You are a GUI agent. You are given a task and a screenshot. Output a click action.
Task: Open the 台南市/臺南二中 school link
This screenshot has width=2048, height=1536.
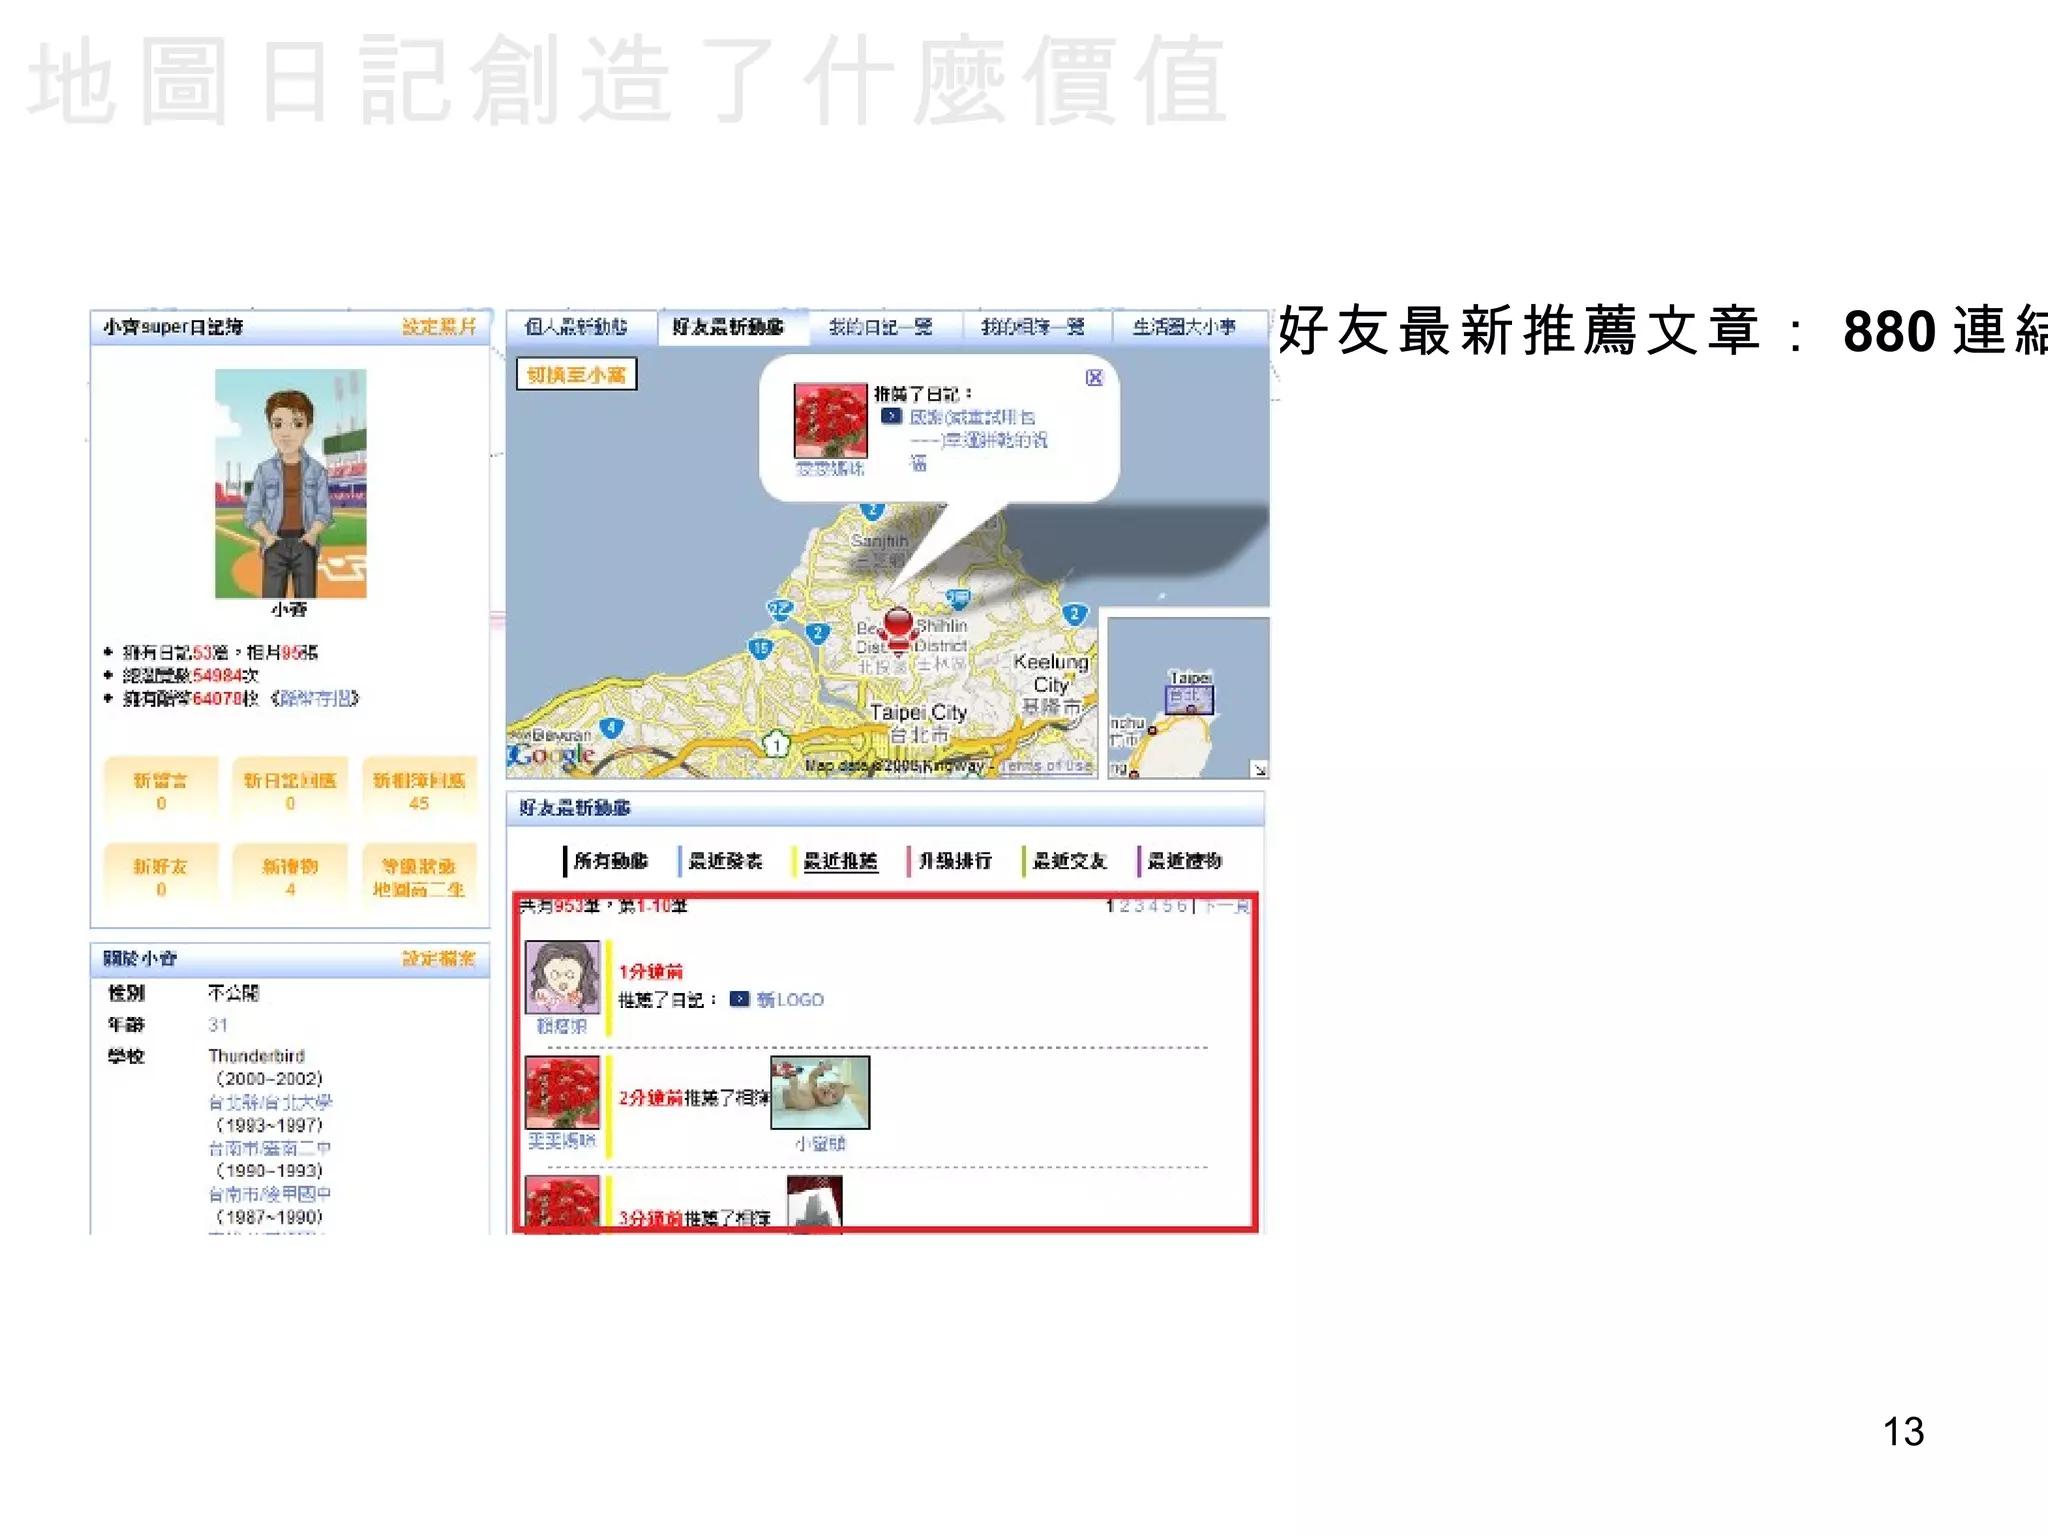270,1148
